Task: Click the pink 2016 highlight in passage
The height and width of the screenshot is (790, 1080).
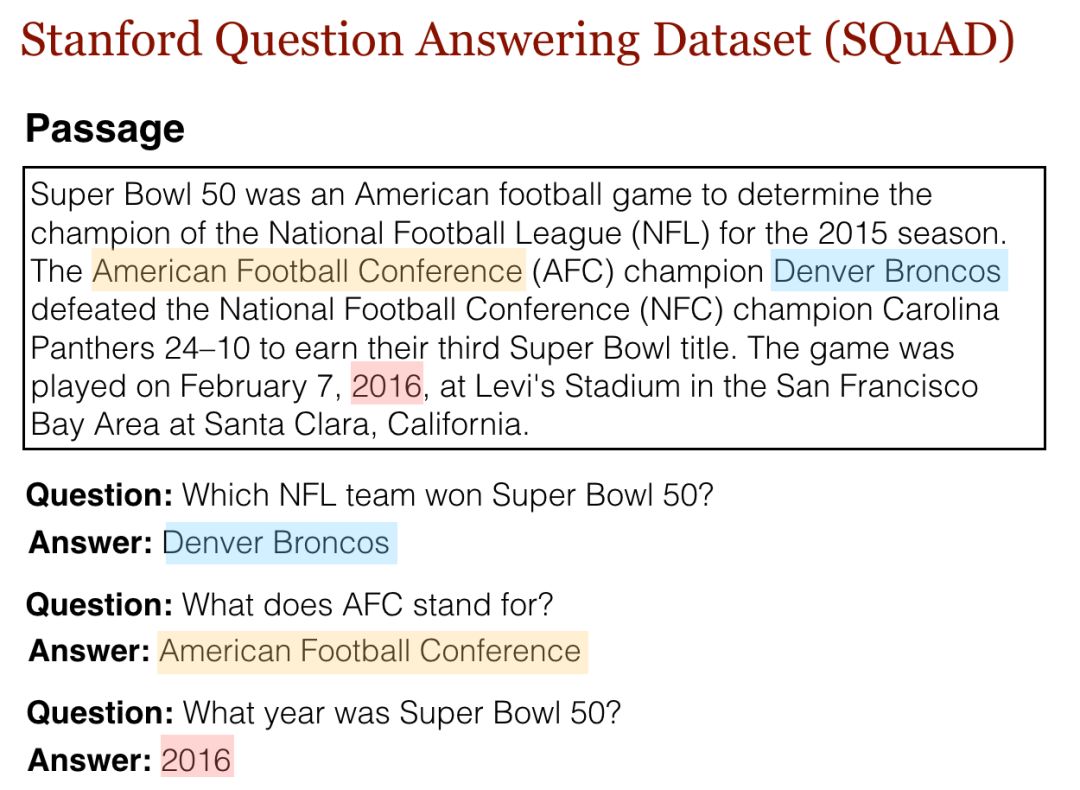Action: (387, 386)
